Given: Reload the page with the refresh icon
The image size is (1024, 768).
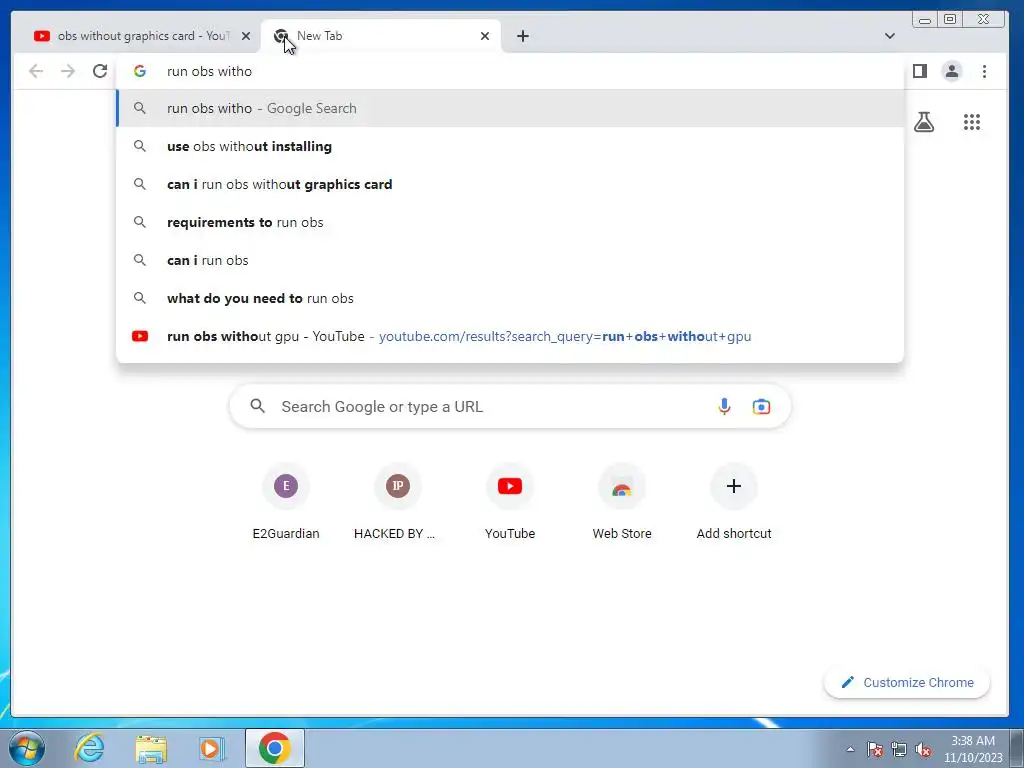Looking at the screenshot, I should click(100, 71).
